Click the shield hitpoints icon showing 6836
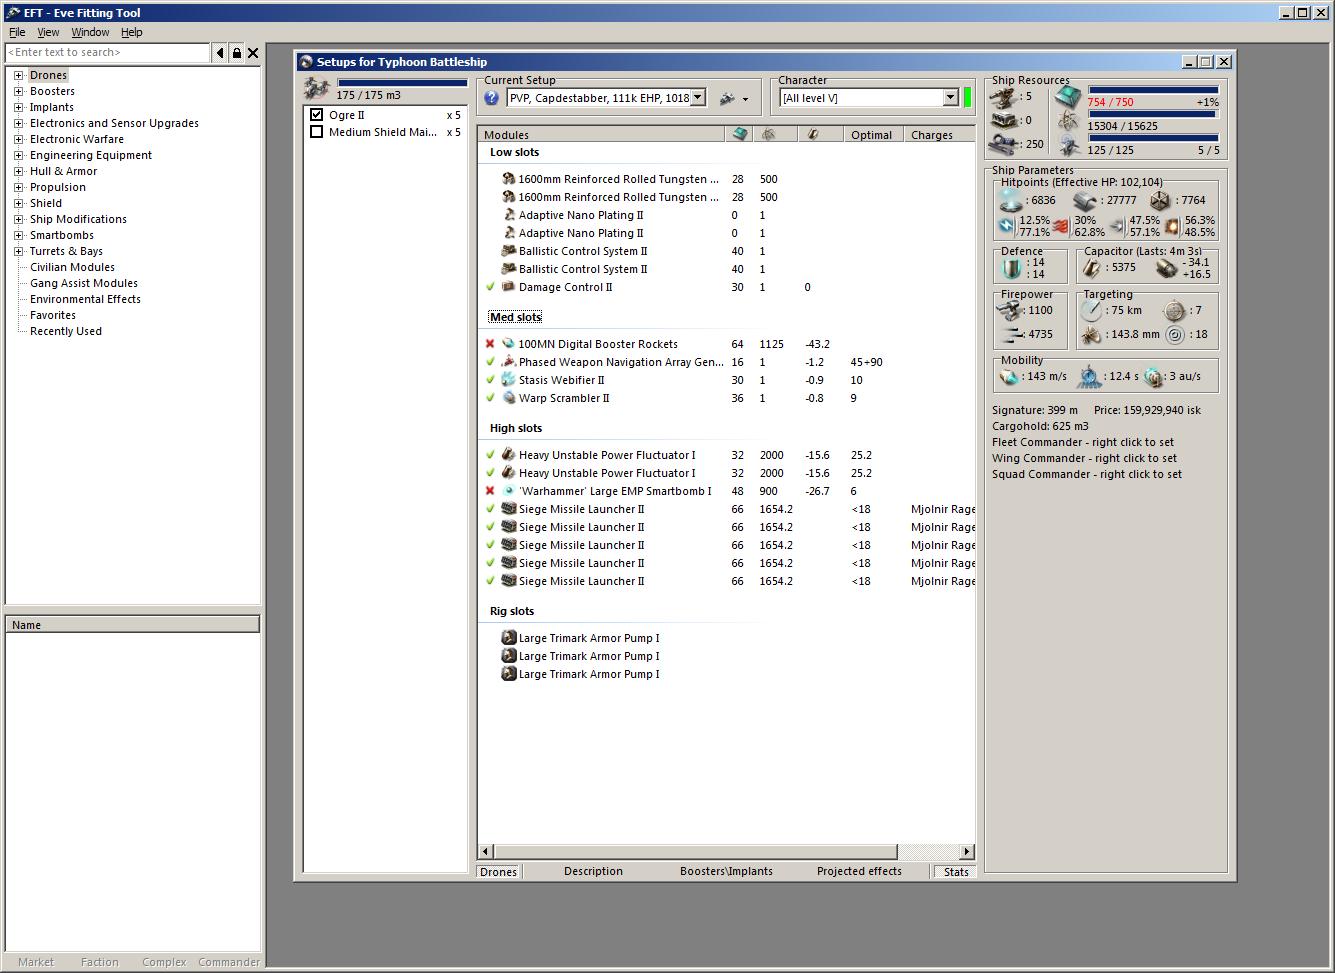The height and width of the screenshot is (973, 1335). (1010, 200)
